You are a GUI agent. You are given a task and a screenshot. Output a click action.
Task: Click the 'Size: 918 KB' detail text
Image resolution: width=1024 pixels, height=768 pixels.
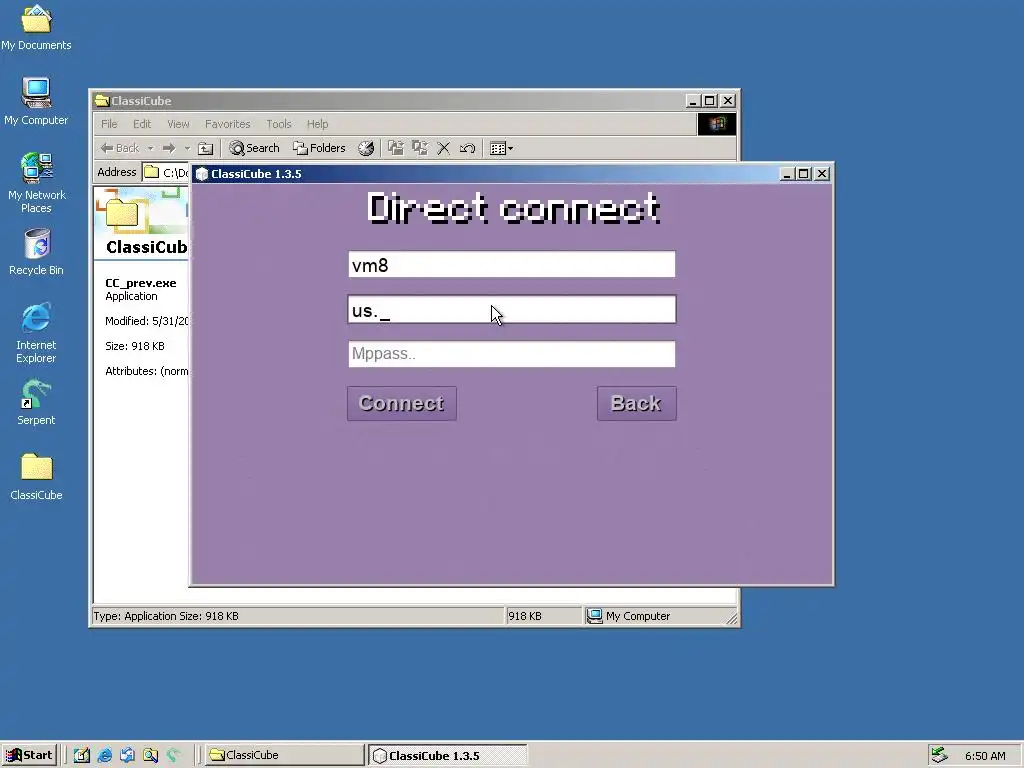coord(135,345)
